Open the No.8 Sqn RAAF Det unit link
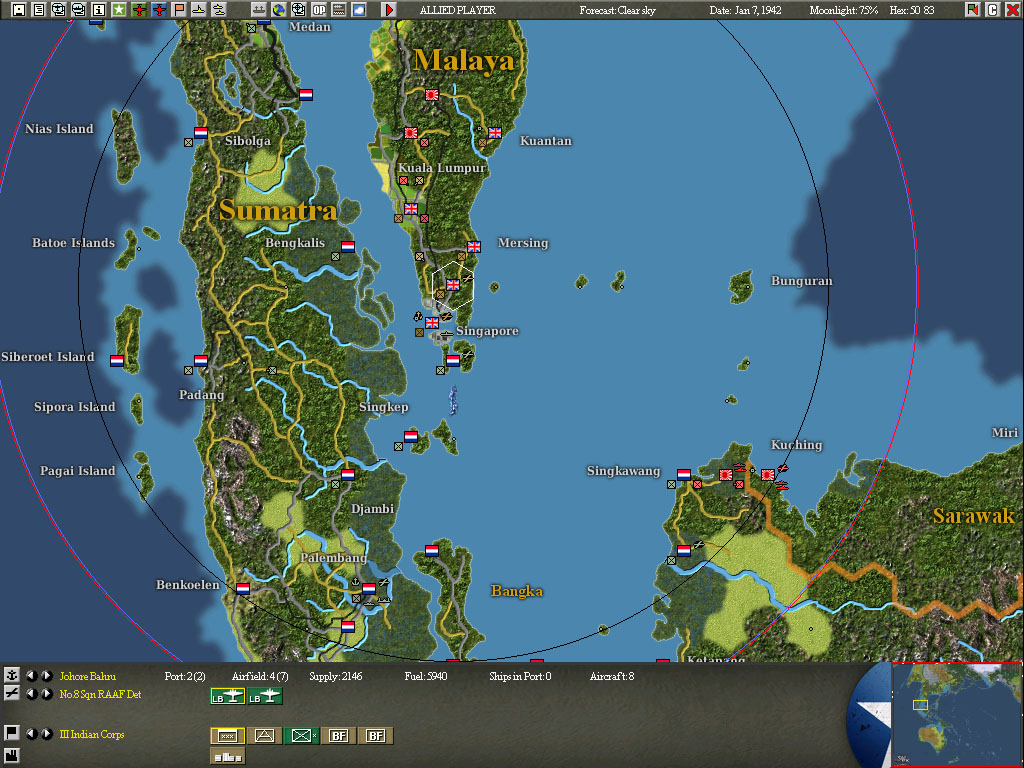The image size is (1024, 768). pyautogui.click(x=100, y=694)
